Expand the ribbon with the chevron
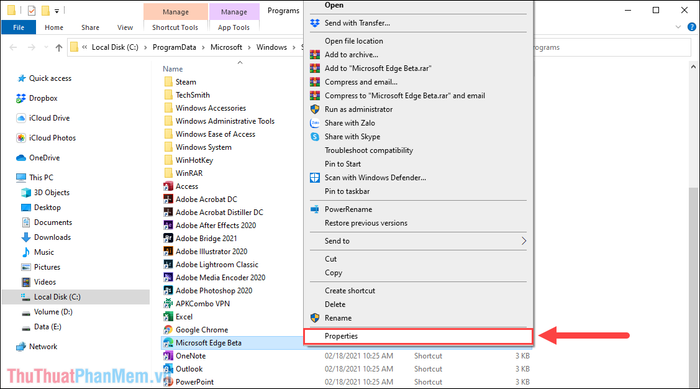Viewport: 700px width, 389px height. click(x=678, y=27)
